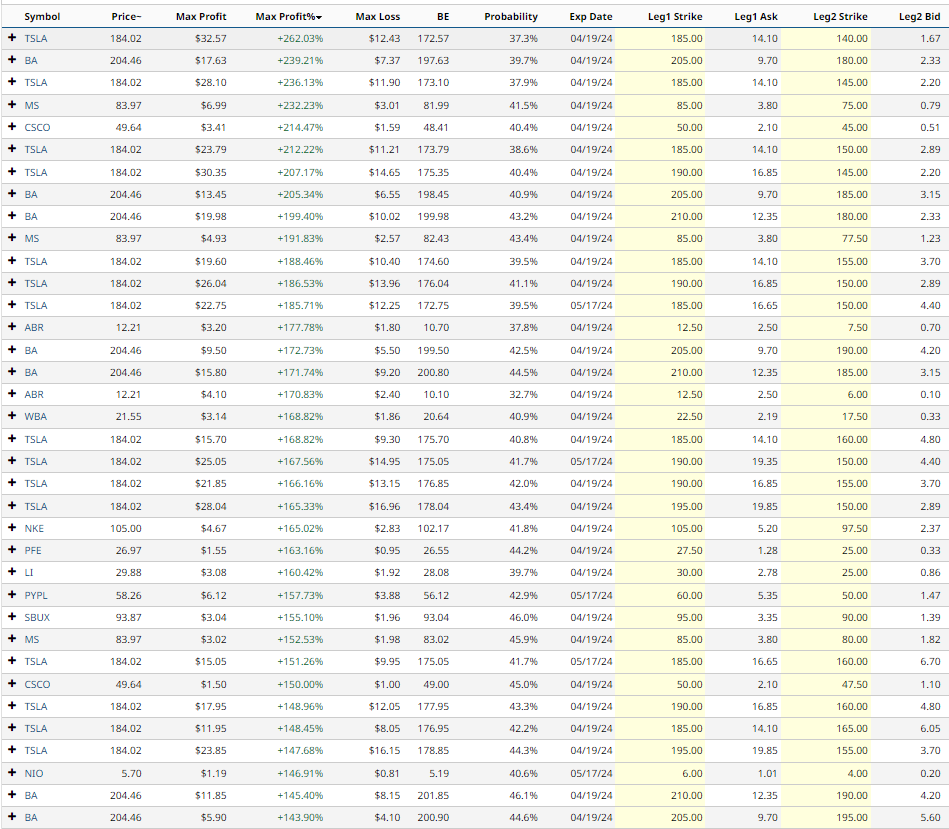Expand the MS row with Max Profit $6.99

(12, 105)
